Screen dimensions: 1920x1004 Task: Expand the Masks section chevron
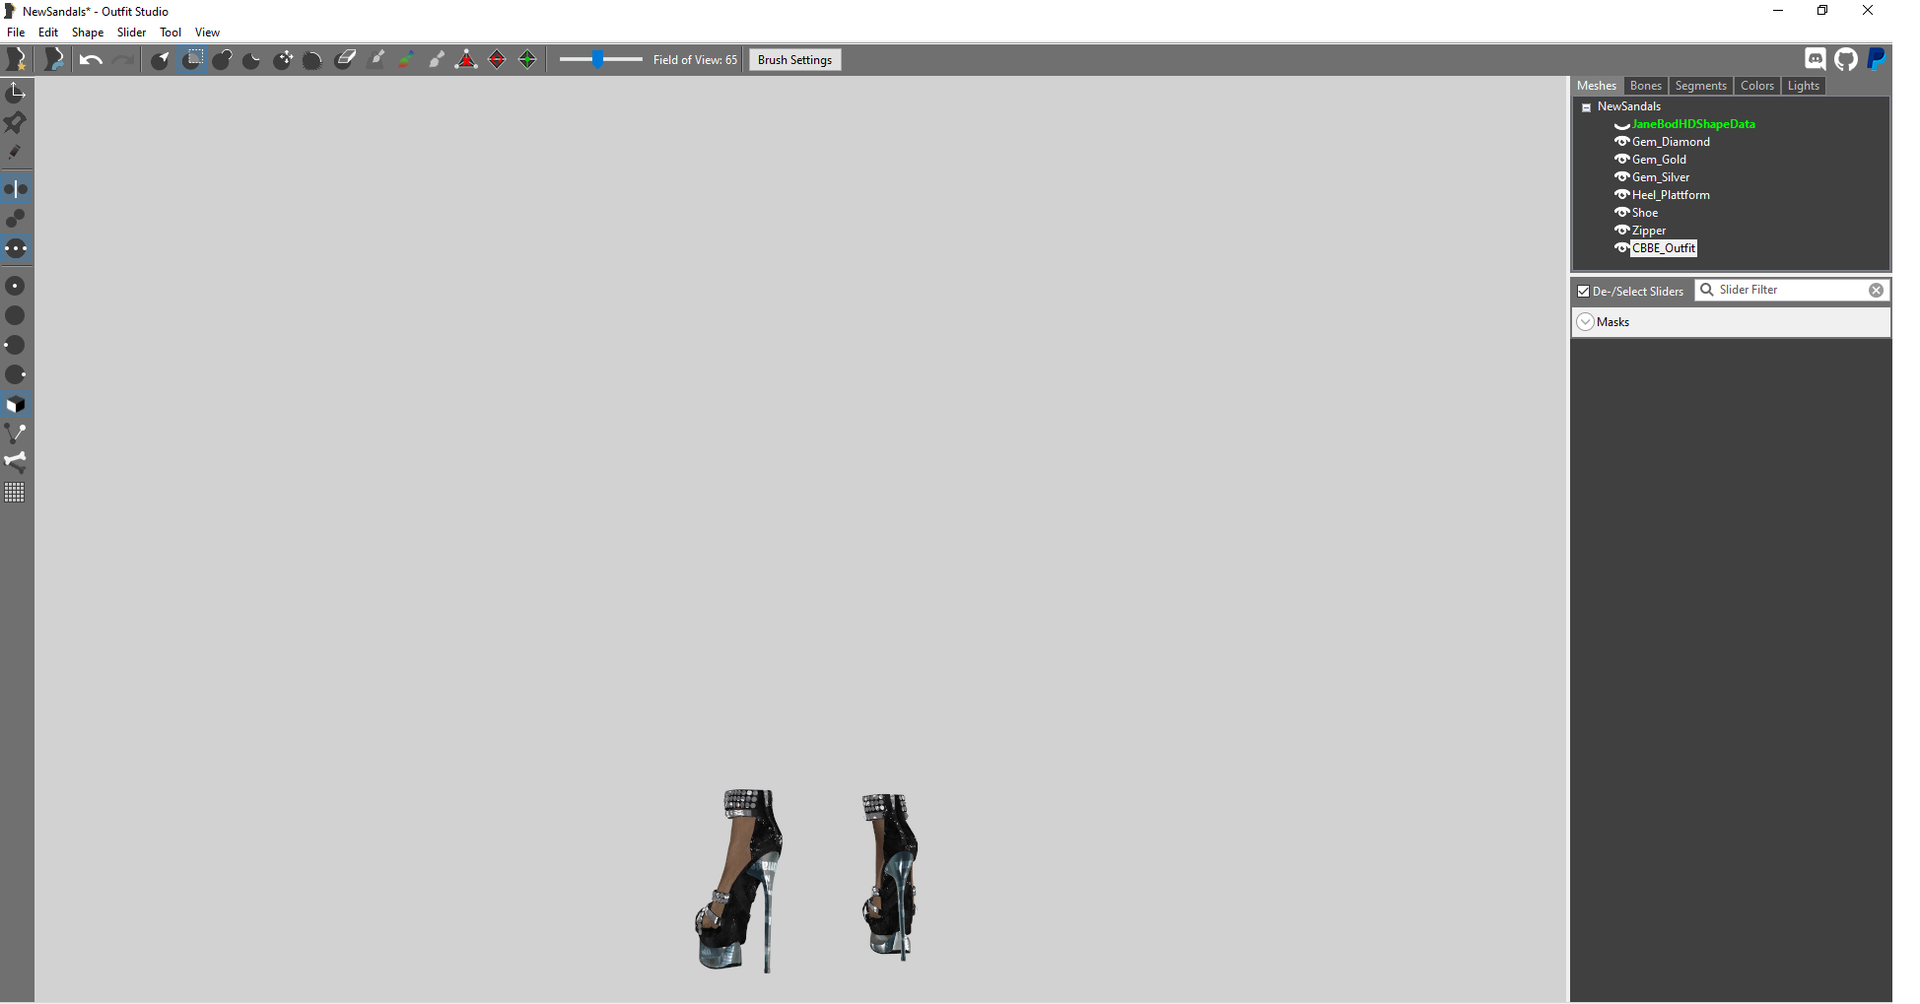(1586, 322)
